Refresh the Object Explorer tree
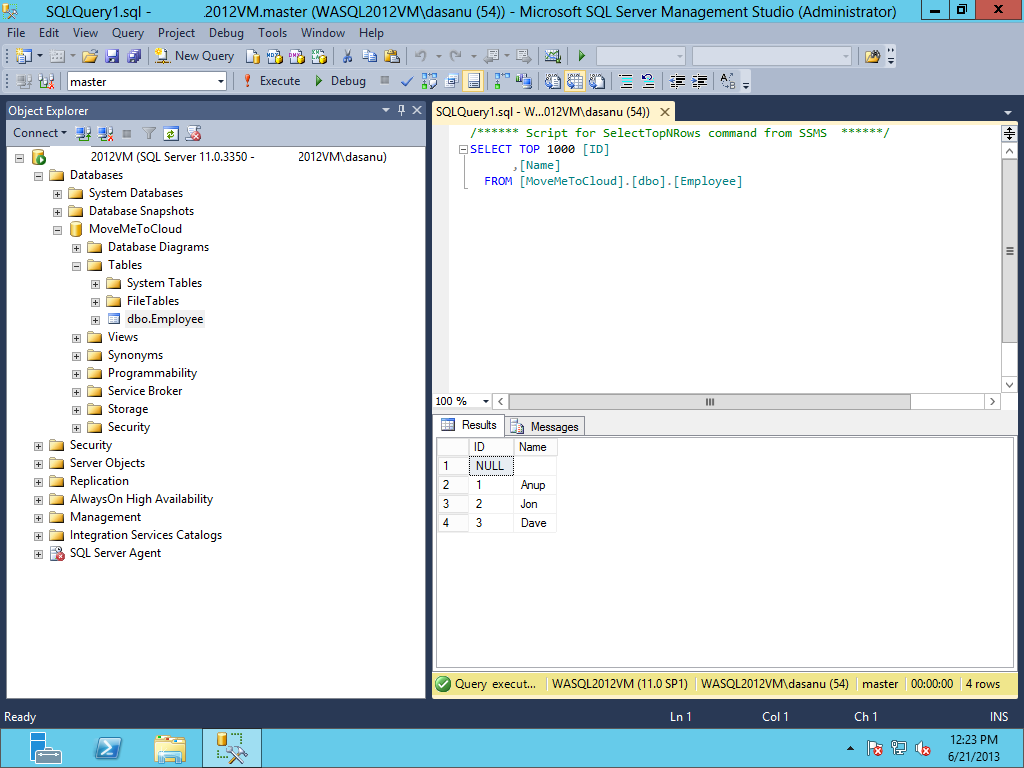Image resolution: width=1024 pixels, height=768 pixels. pyautogui.click(x=171, y=133)
